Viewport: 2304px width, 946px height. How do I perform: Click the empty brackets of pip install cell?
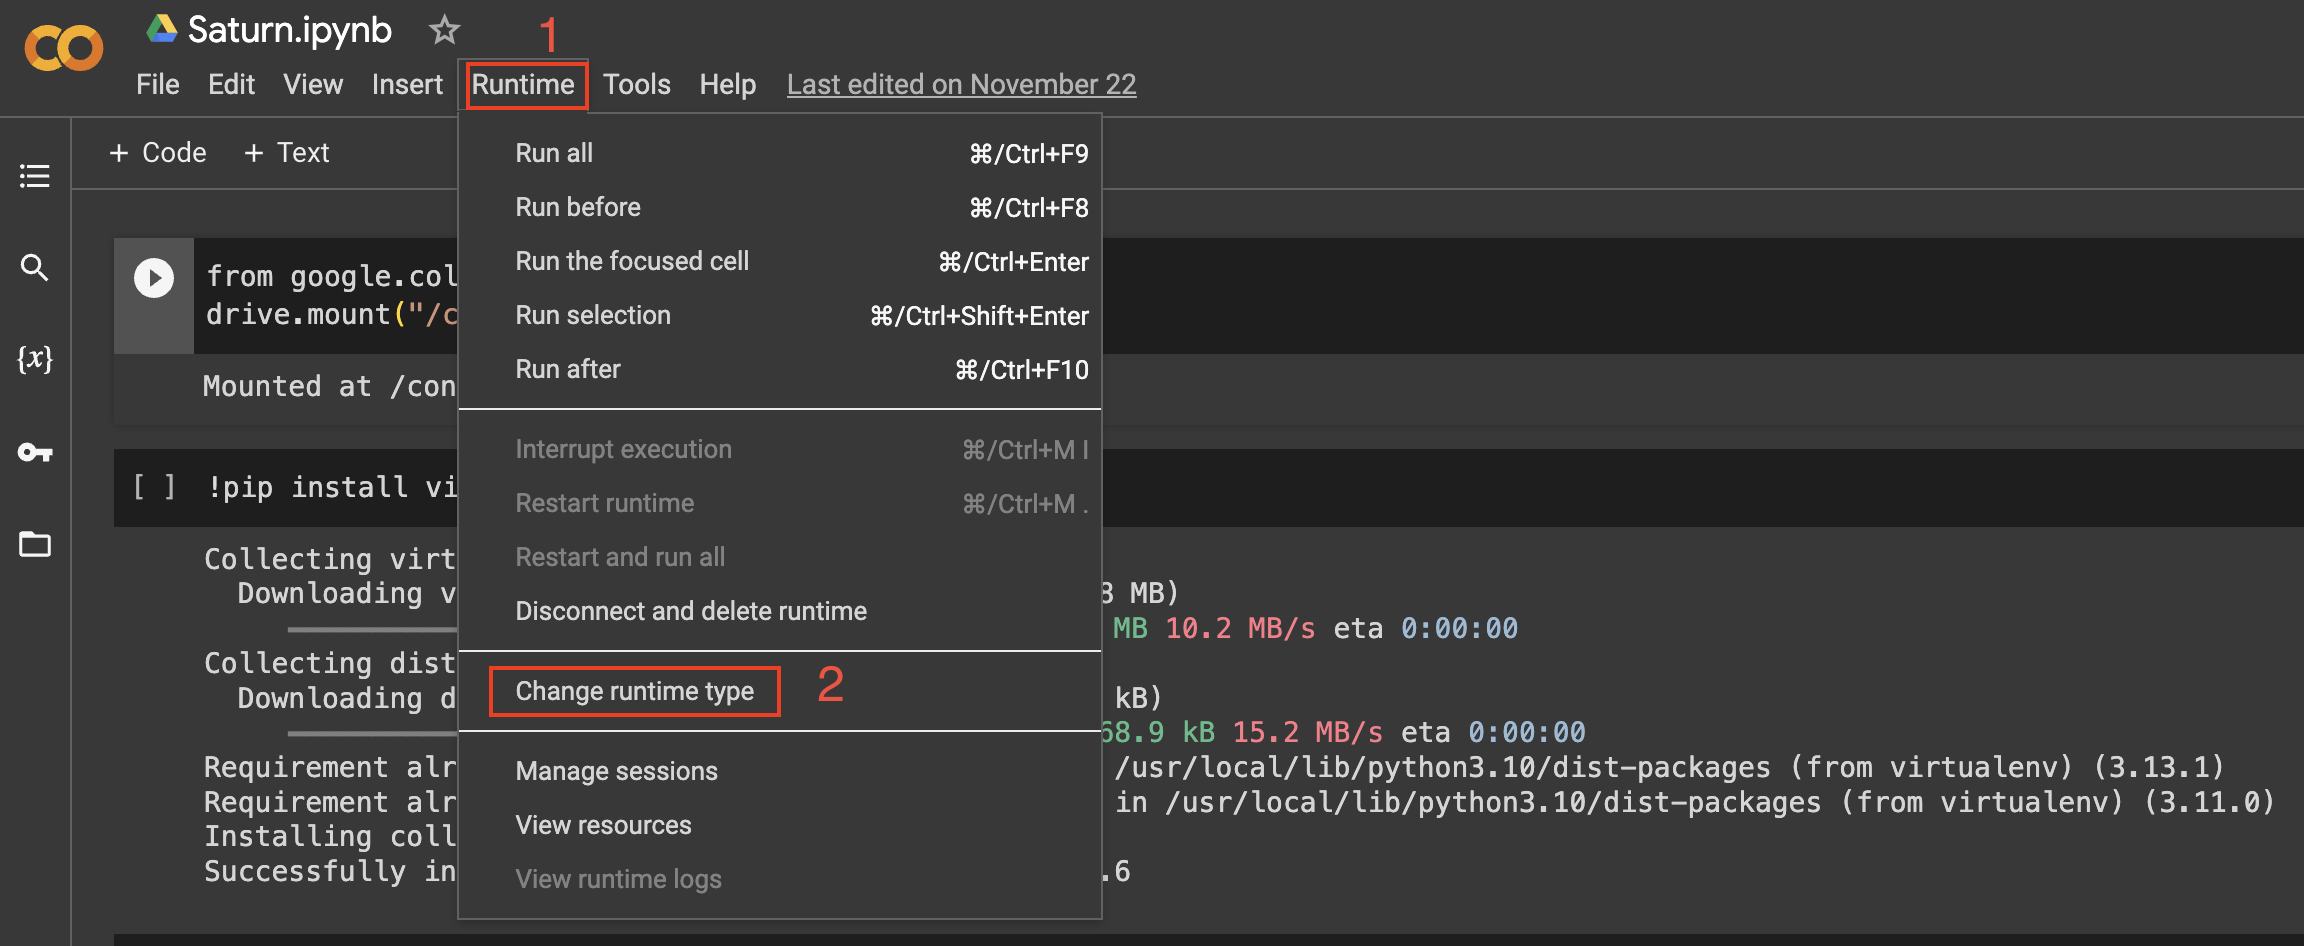point(154,487)
